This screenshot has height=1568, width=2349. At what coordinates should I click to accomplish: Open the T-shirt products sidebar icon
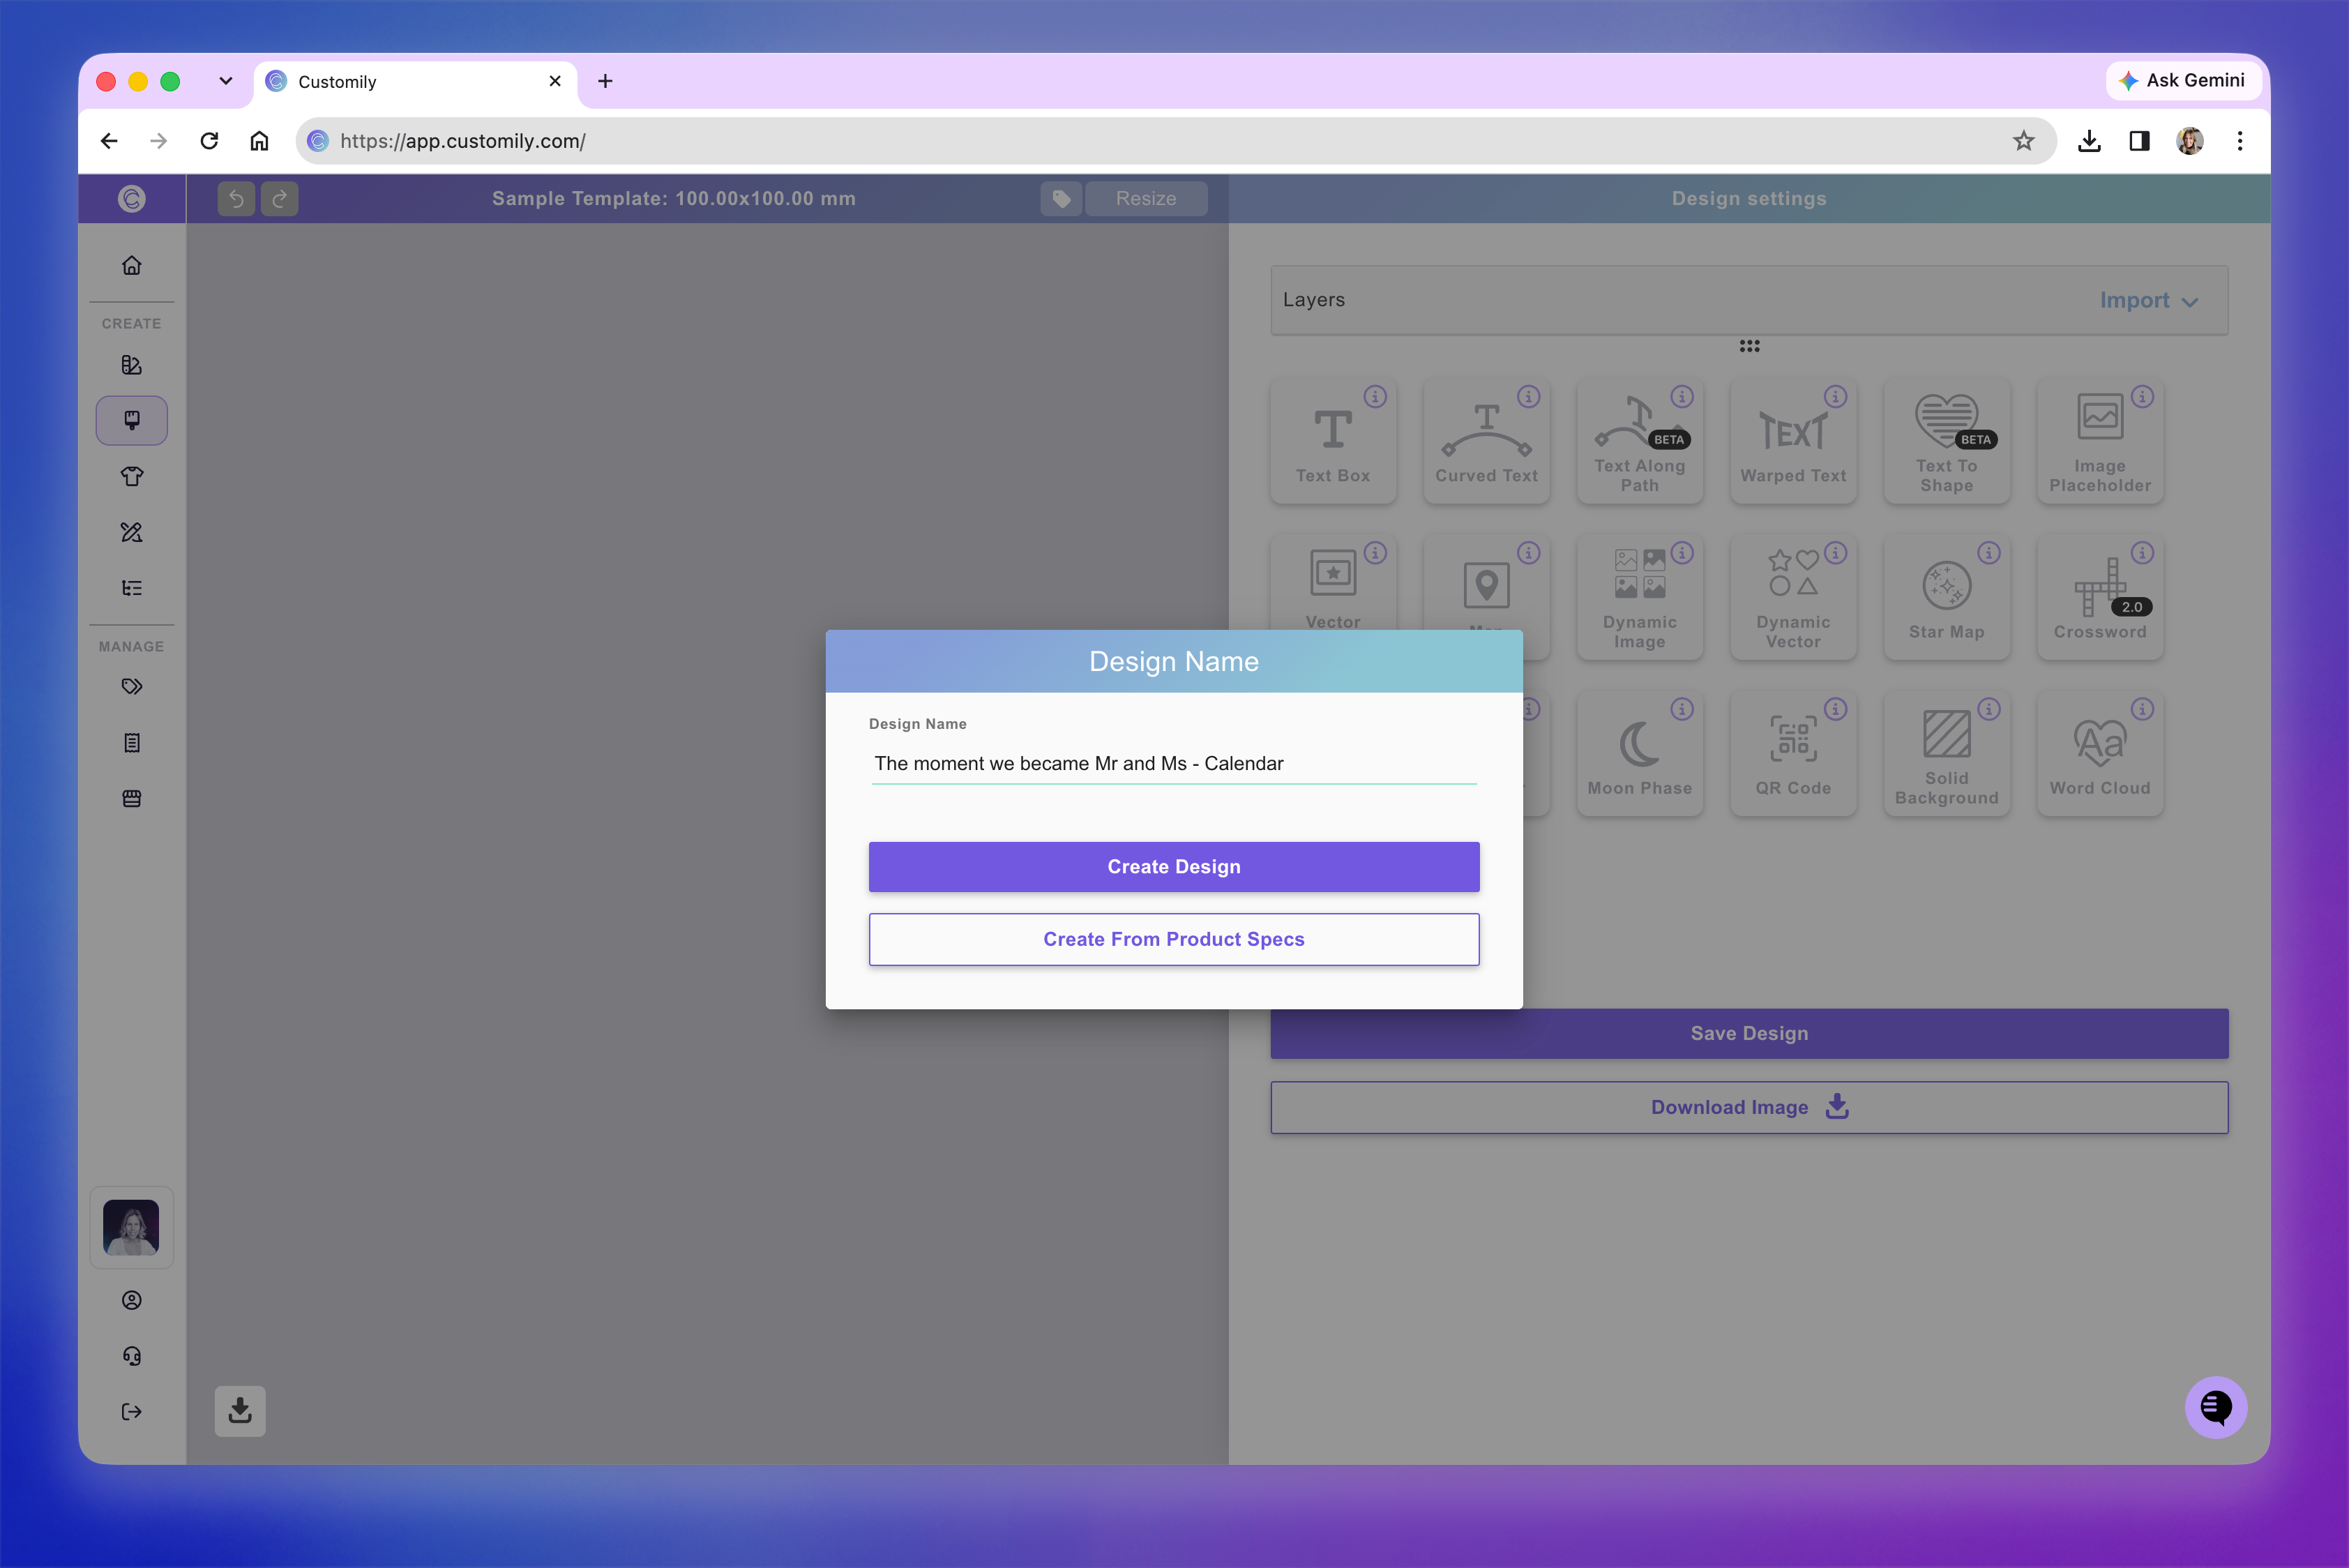(131, 476)
